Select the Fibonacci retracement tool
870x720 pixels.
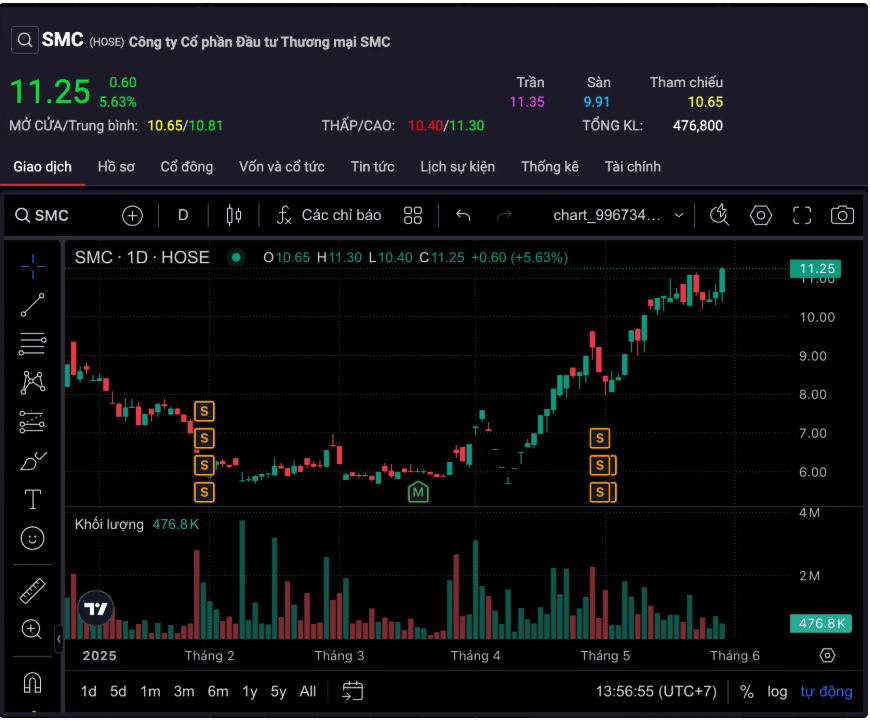(x=33, y=343)
